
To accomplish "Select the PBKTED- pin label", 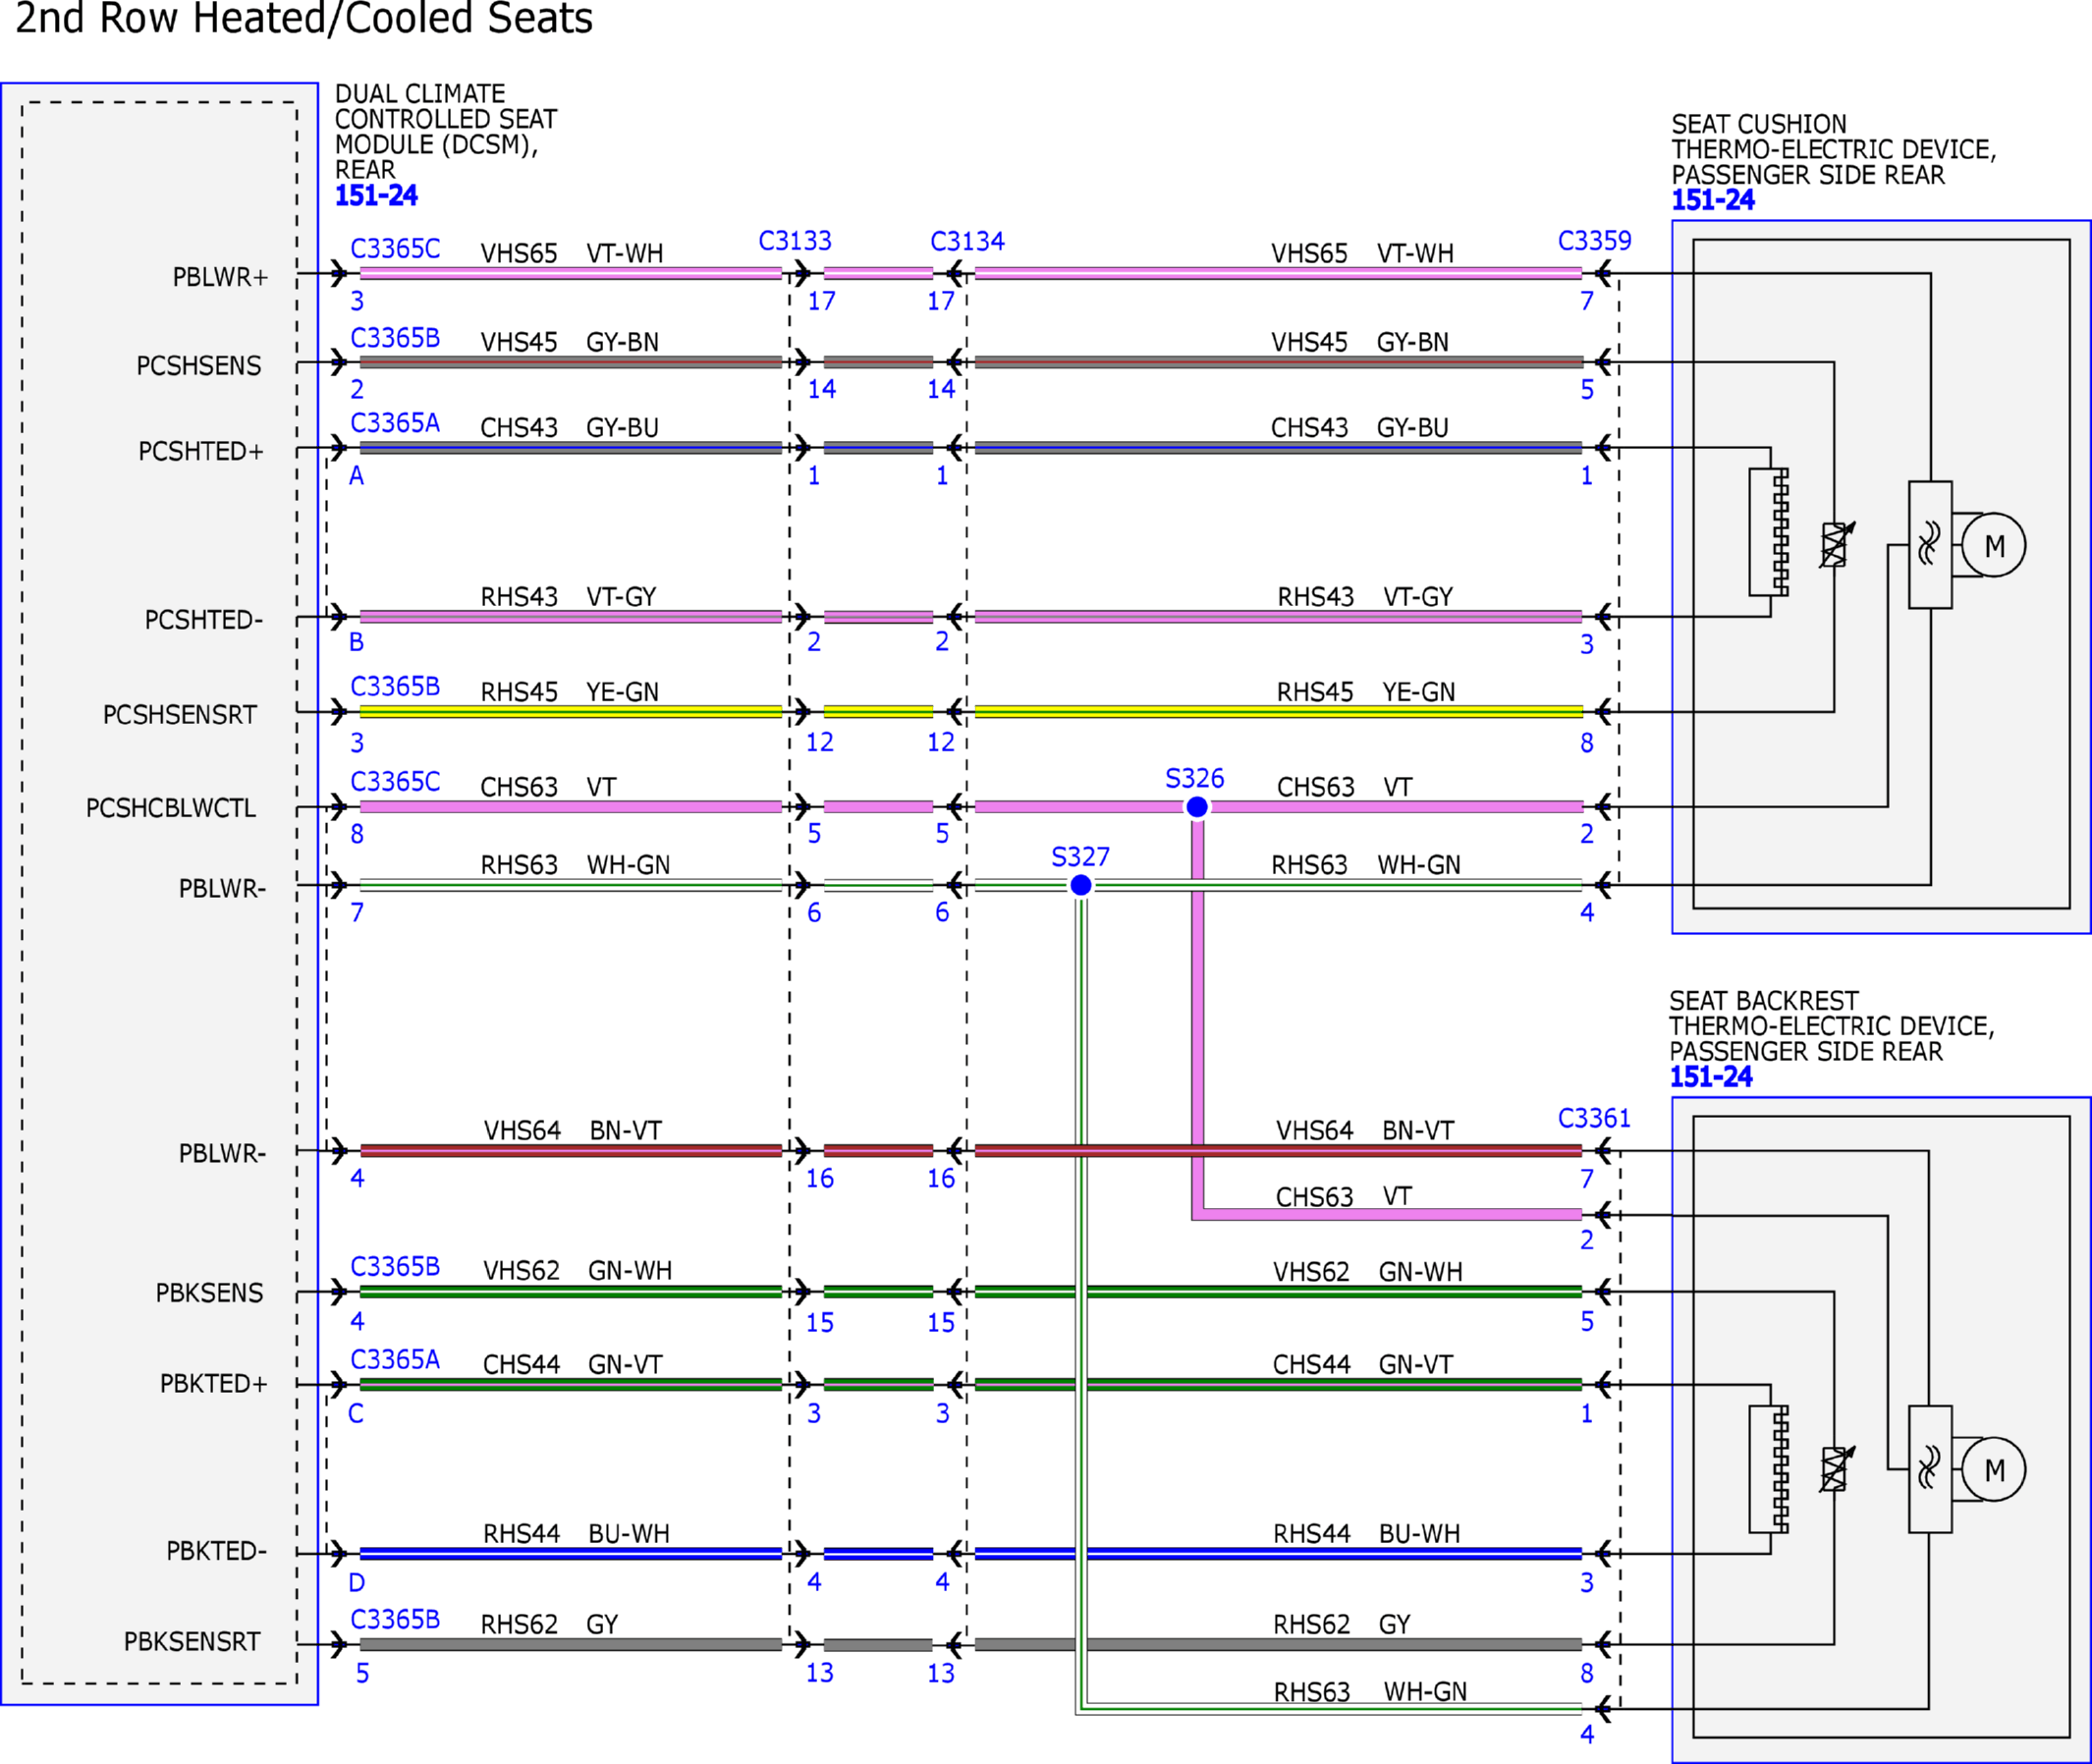I will pos(216,1551).
